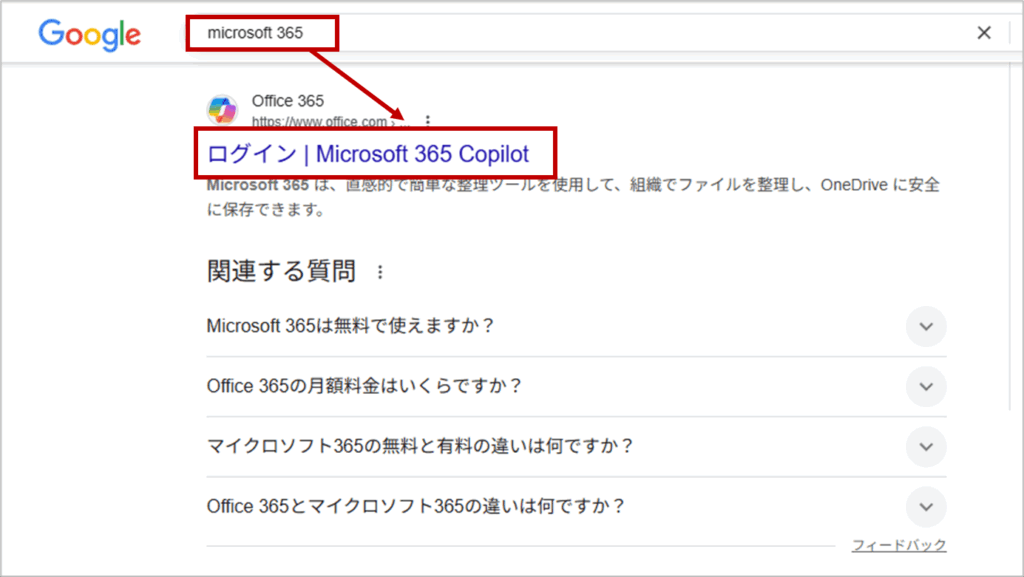This screenshot has height=577, width=1024.
Task: Open the three-dot menu beside 関連する質問
Action: coord(379,272)
